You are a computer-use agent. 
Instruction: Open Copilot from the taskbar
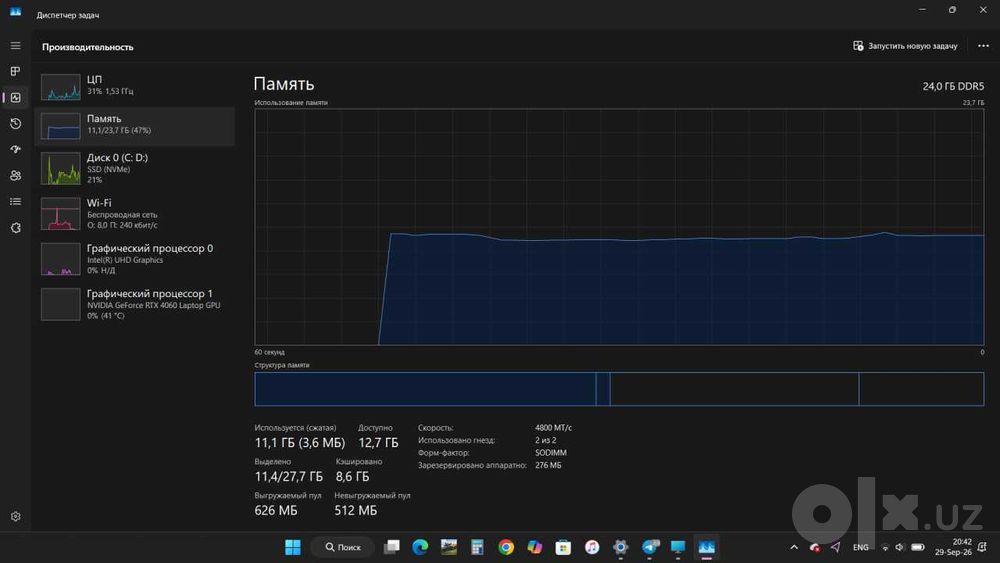(534, 547)
